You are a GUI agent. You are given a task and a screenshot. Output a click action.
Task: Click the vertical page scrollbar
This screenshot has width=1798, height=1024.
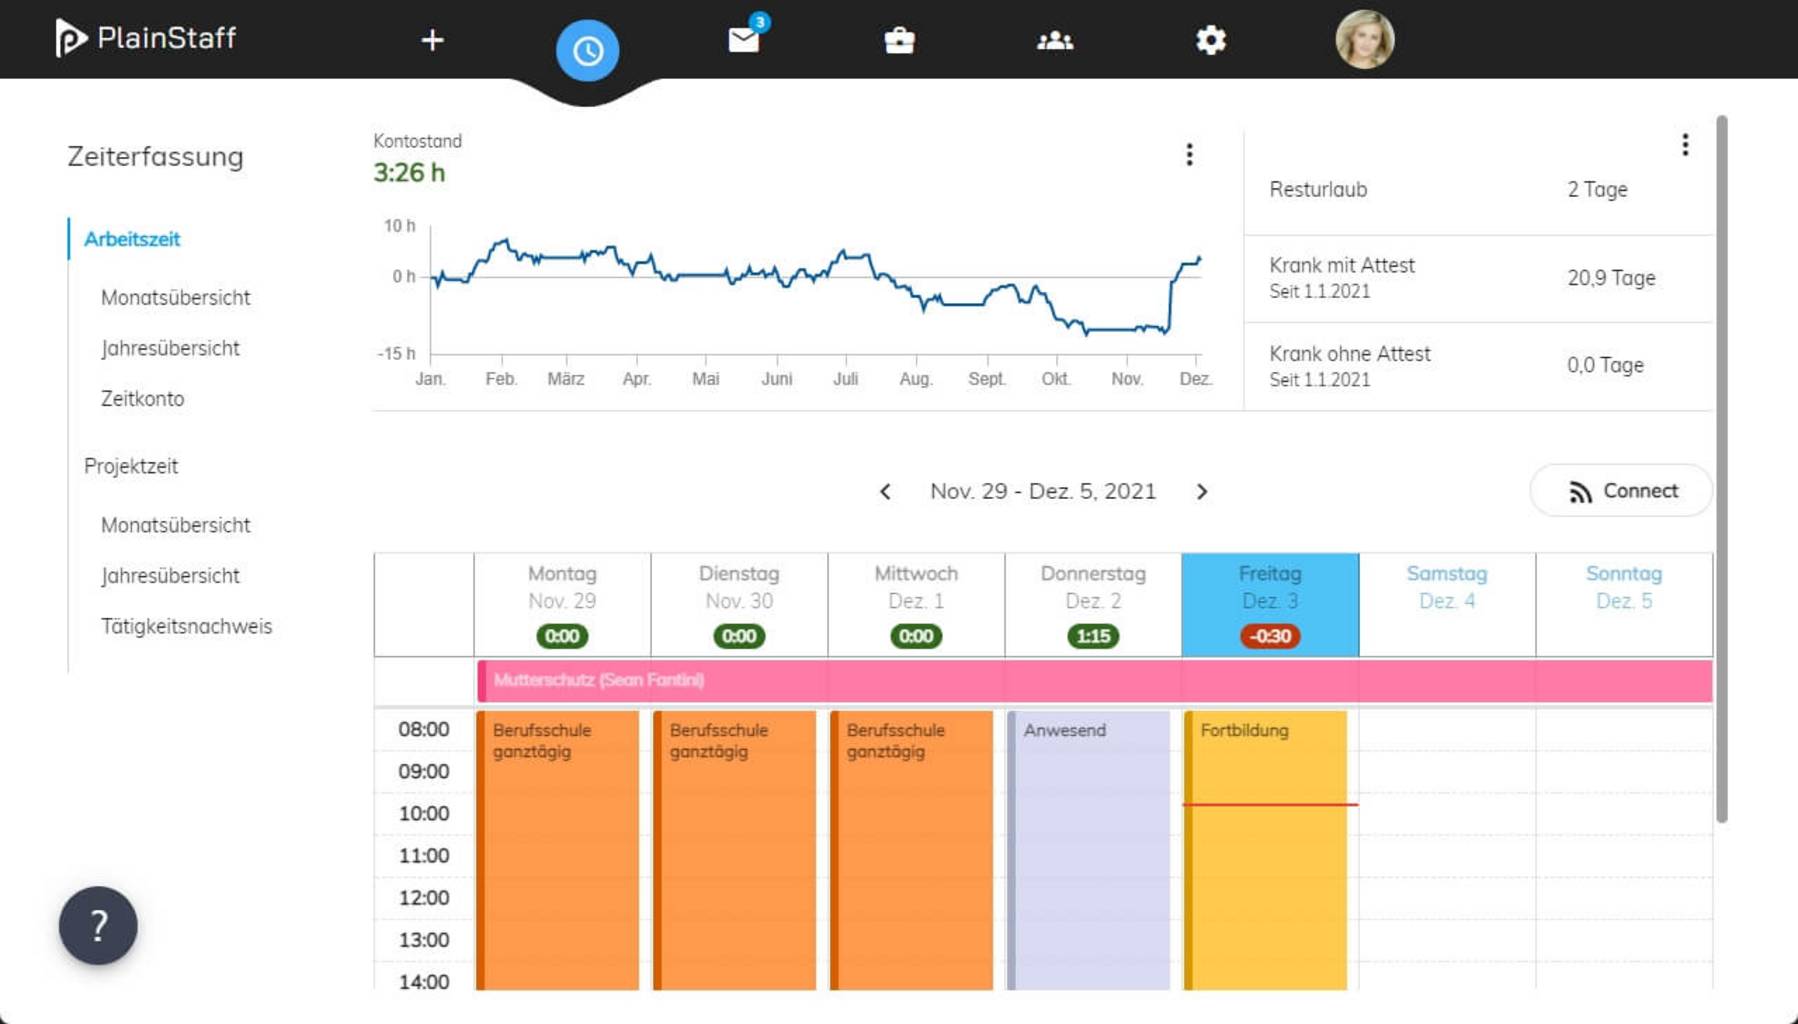1721,470
